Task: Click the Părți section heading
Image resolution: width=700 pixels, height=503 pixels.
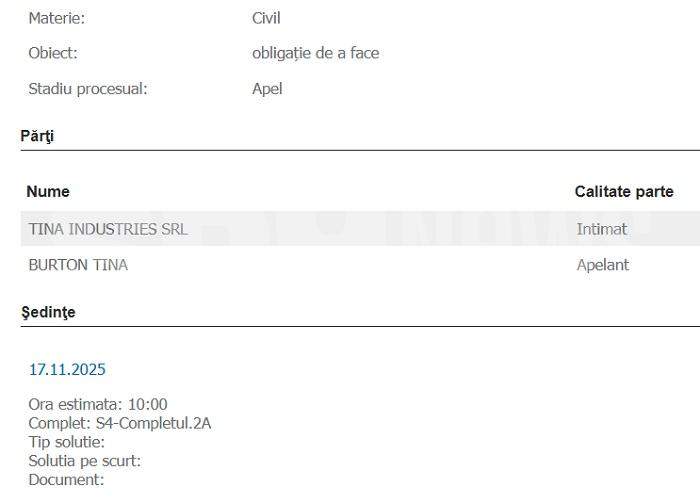Action: (x=37, y=136)
